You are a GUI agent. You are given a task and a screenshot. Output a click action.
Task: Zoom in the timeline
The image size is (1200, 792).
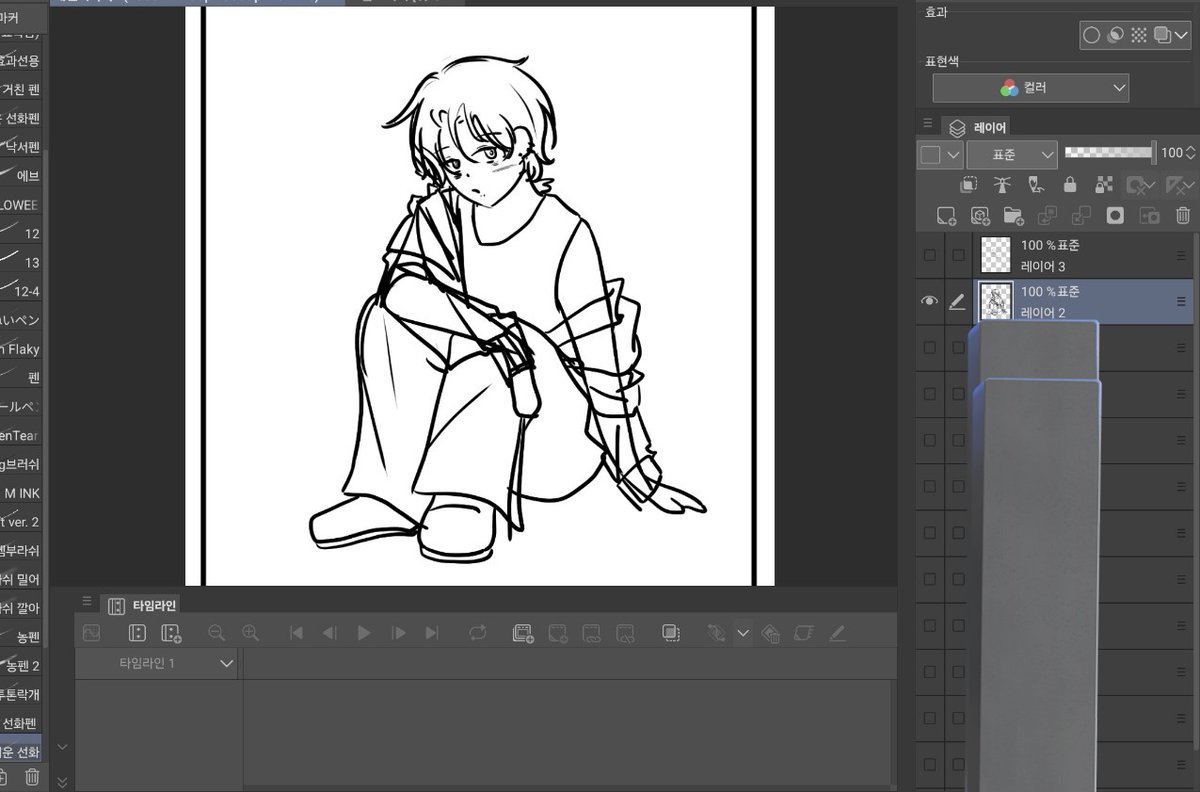250,633
